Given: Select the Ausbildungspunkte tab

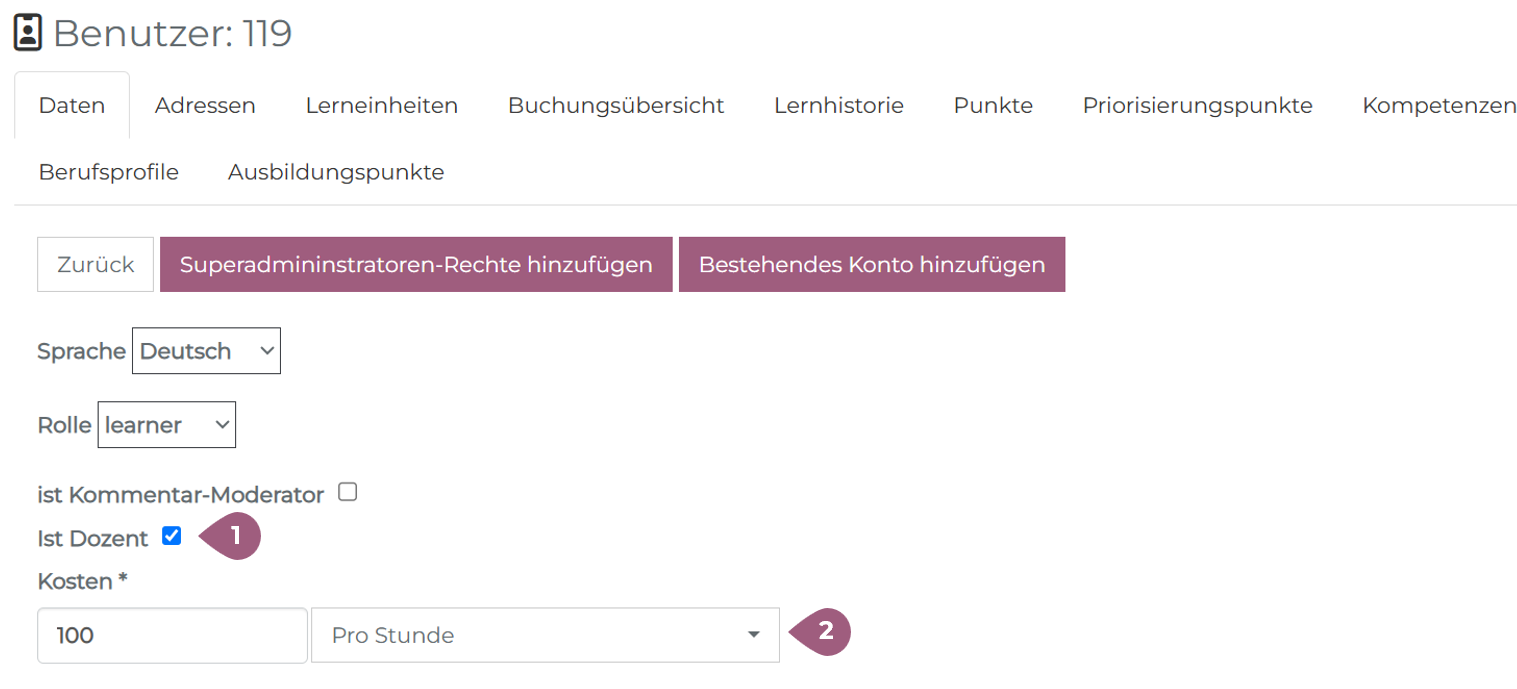Looking at the screenshot, I should coord(336,172).
